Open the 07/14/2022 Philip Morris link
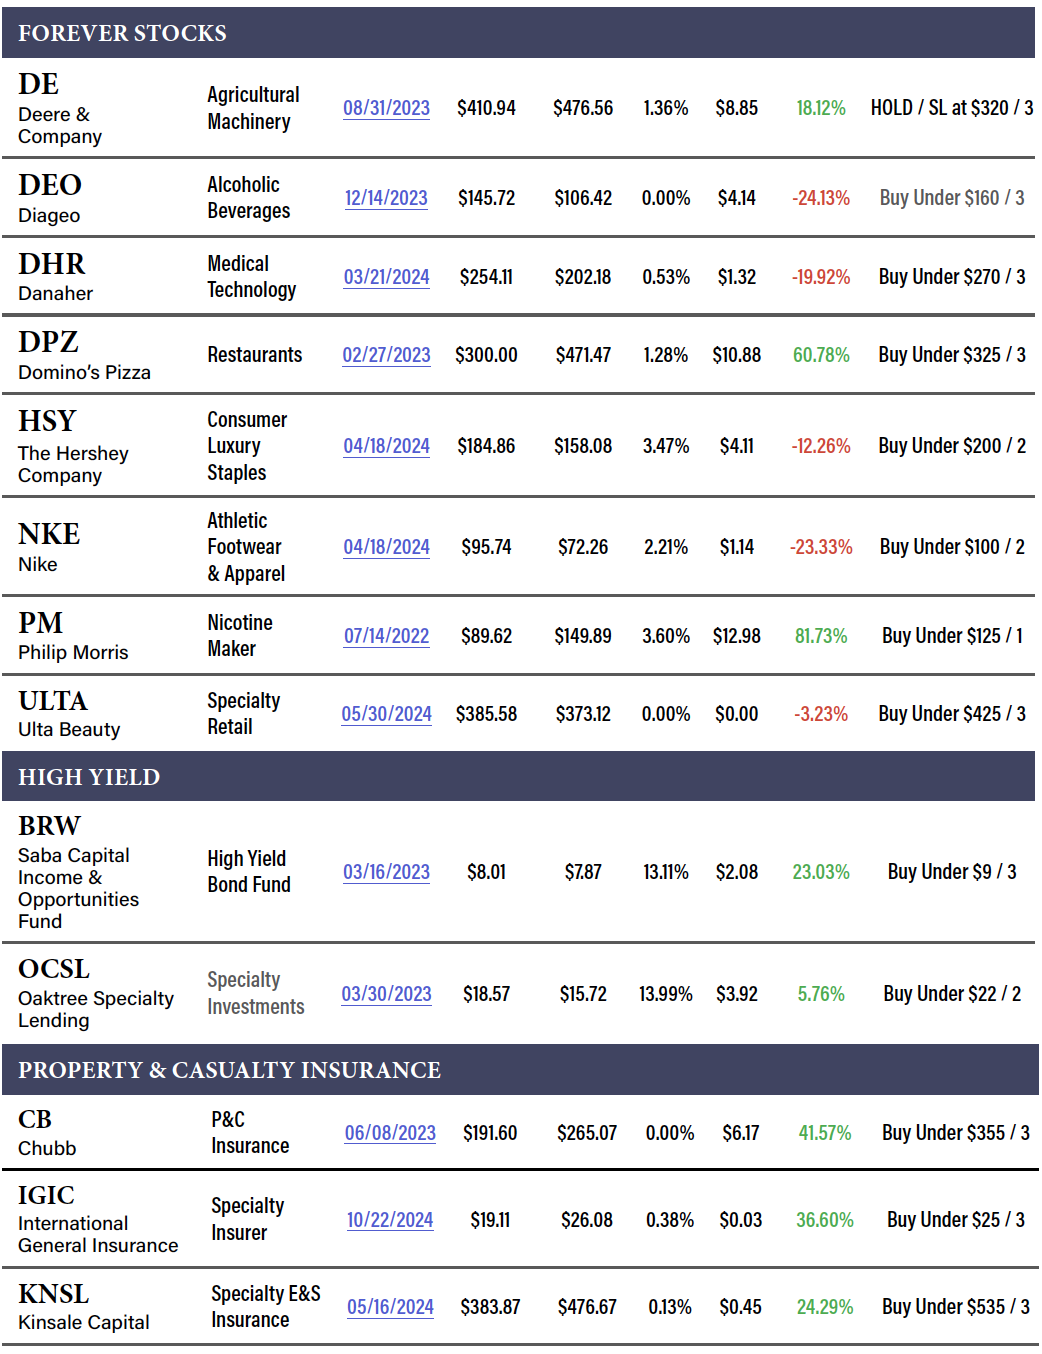This screenshot has height=1354, width=1042. pyautogui.click(x=386, y=636)
